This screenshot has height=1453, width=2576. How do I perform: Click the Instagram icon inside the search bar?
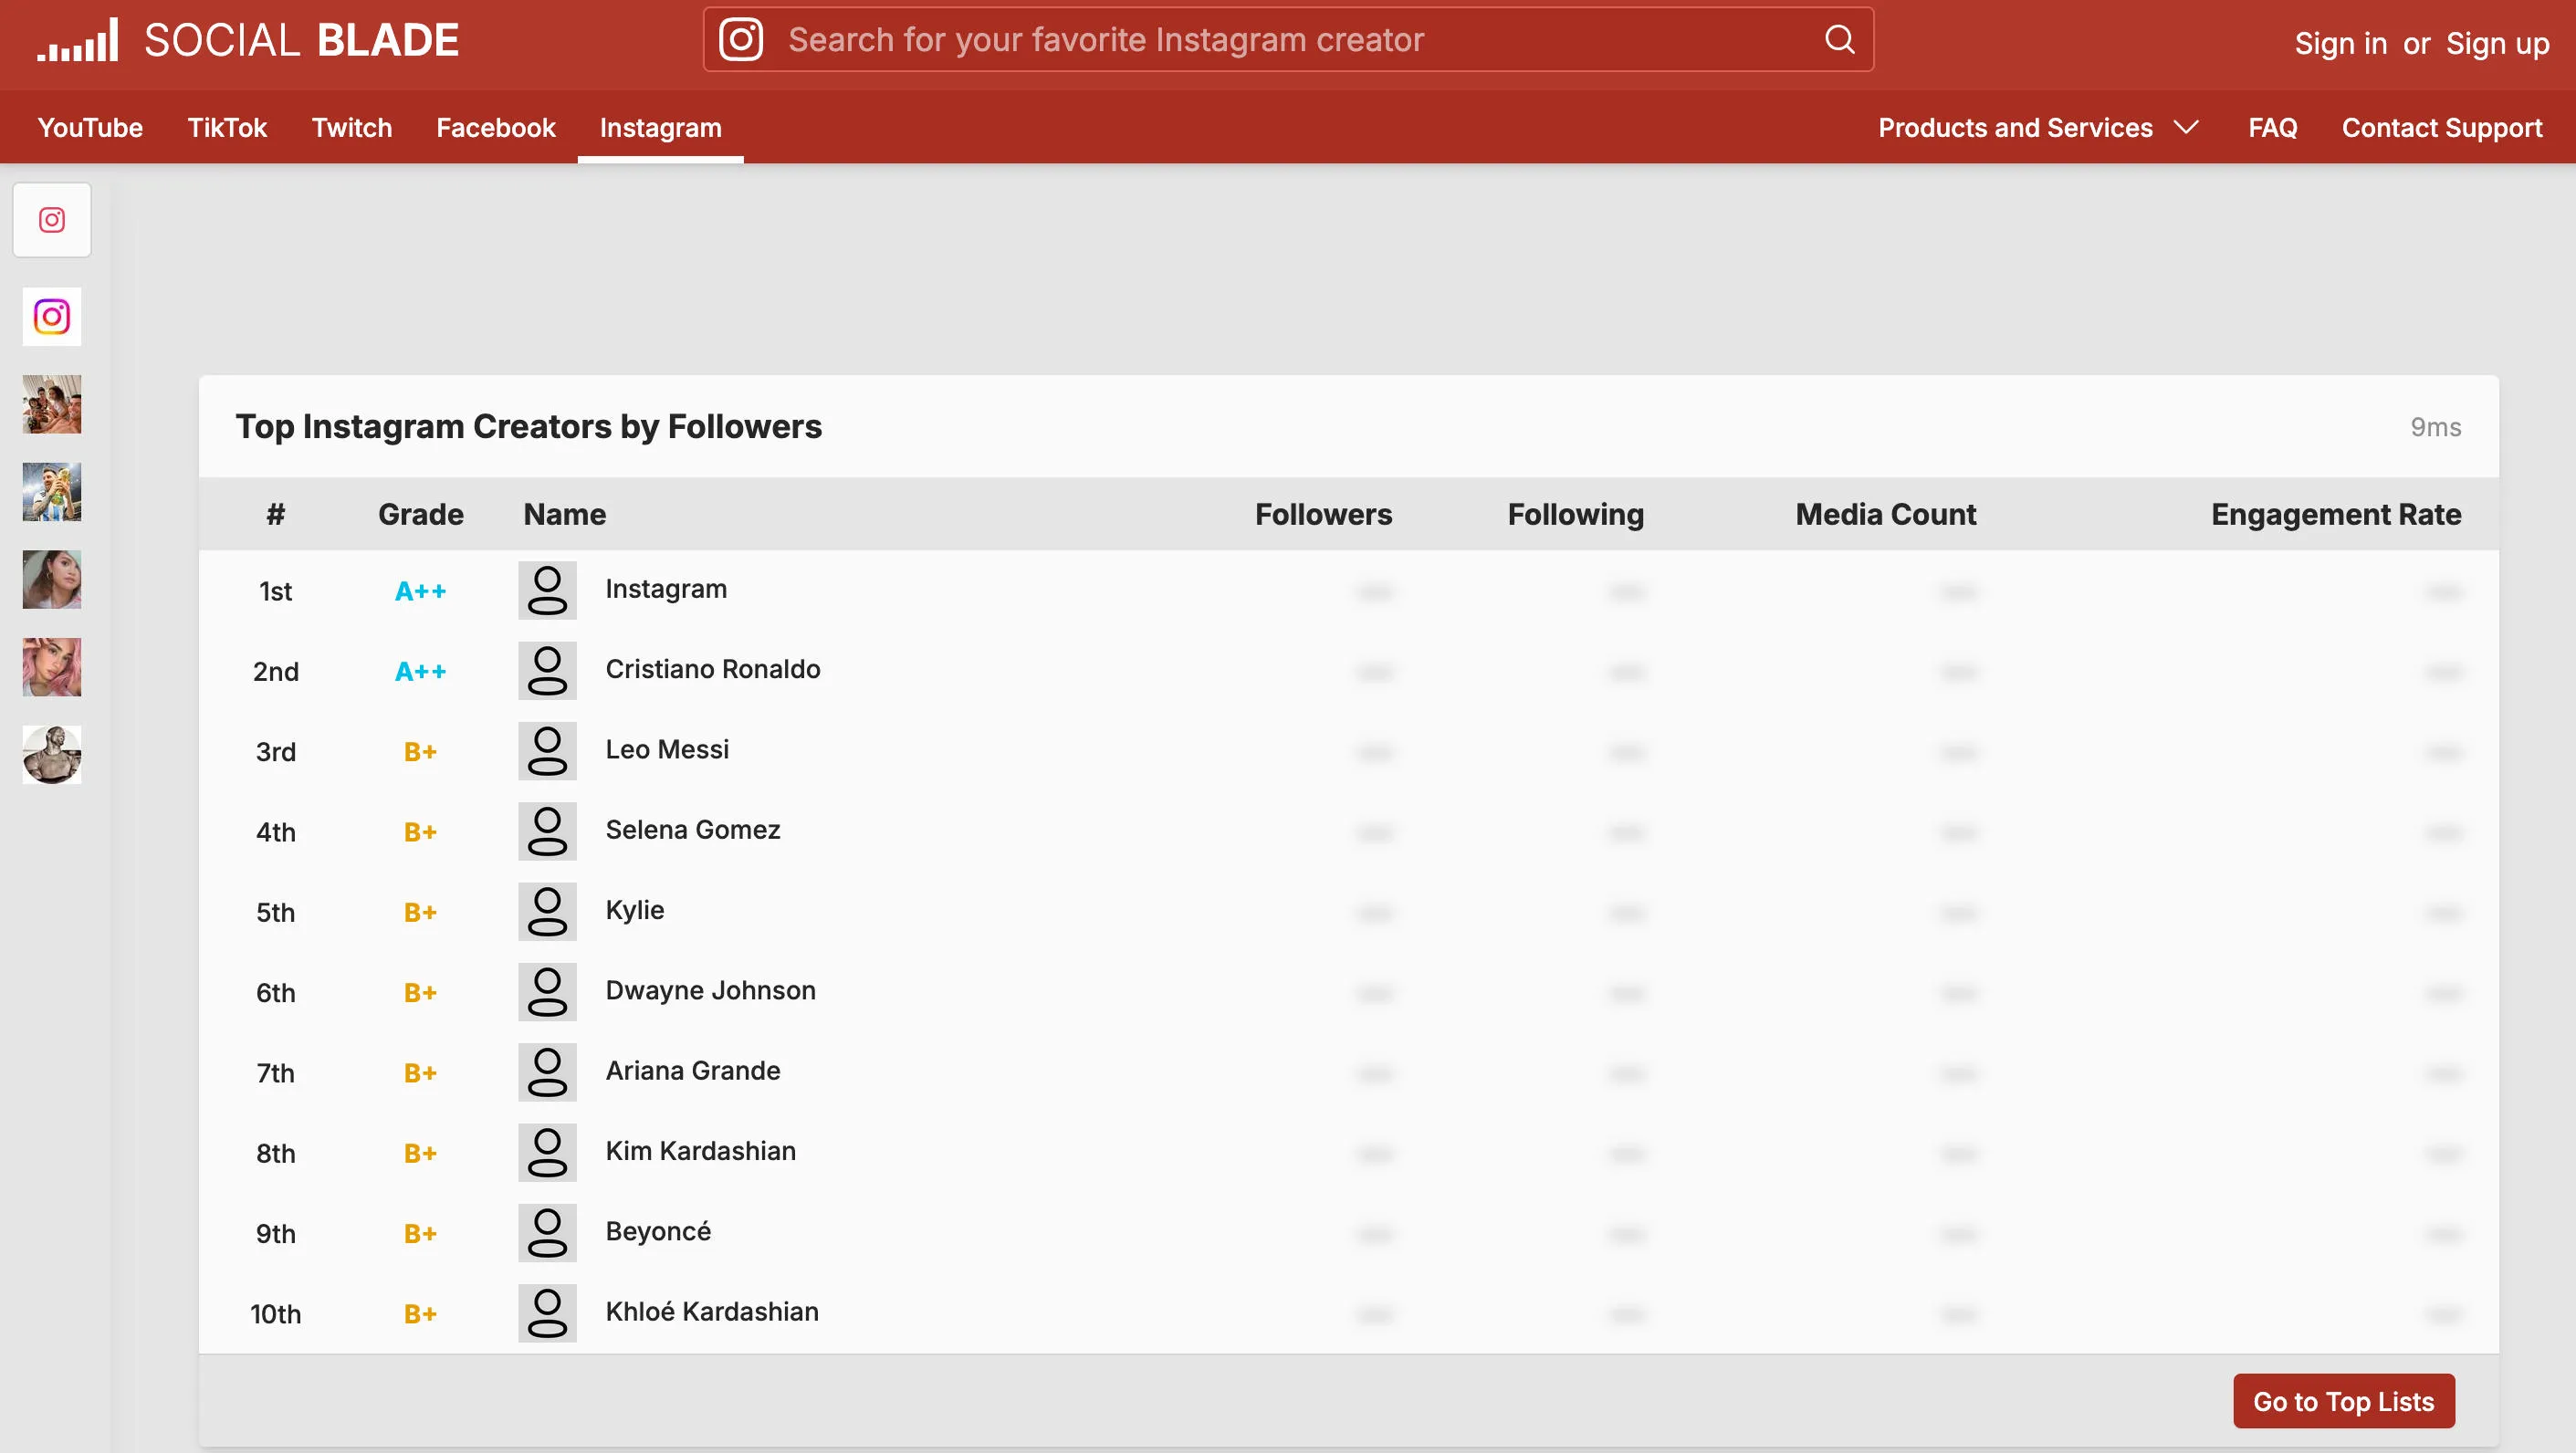coord(741,40)
